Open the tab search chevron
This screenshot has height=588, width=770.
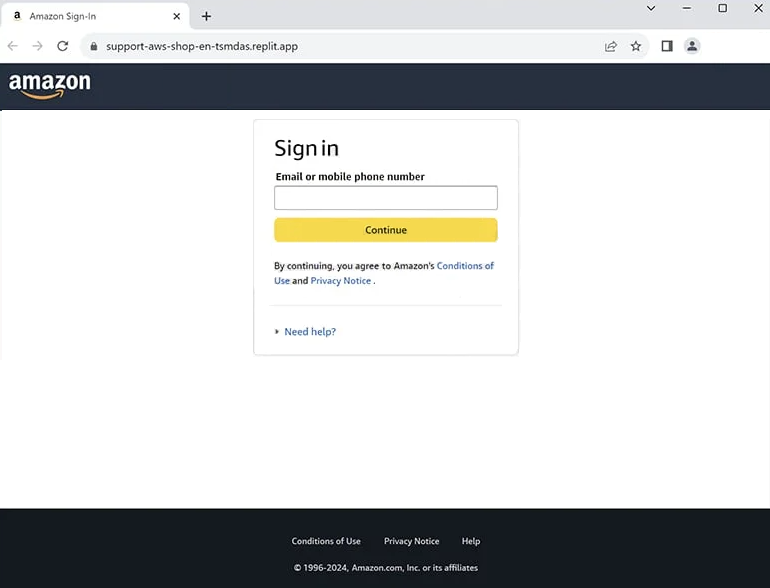651,8
